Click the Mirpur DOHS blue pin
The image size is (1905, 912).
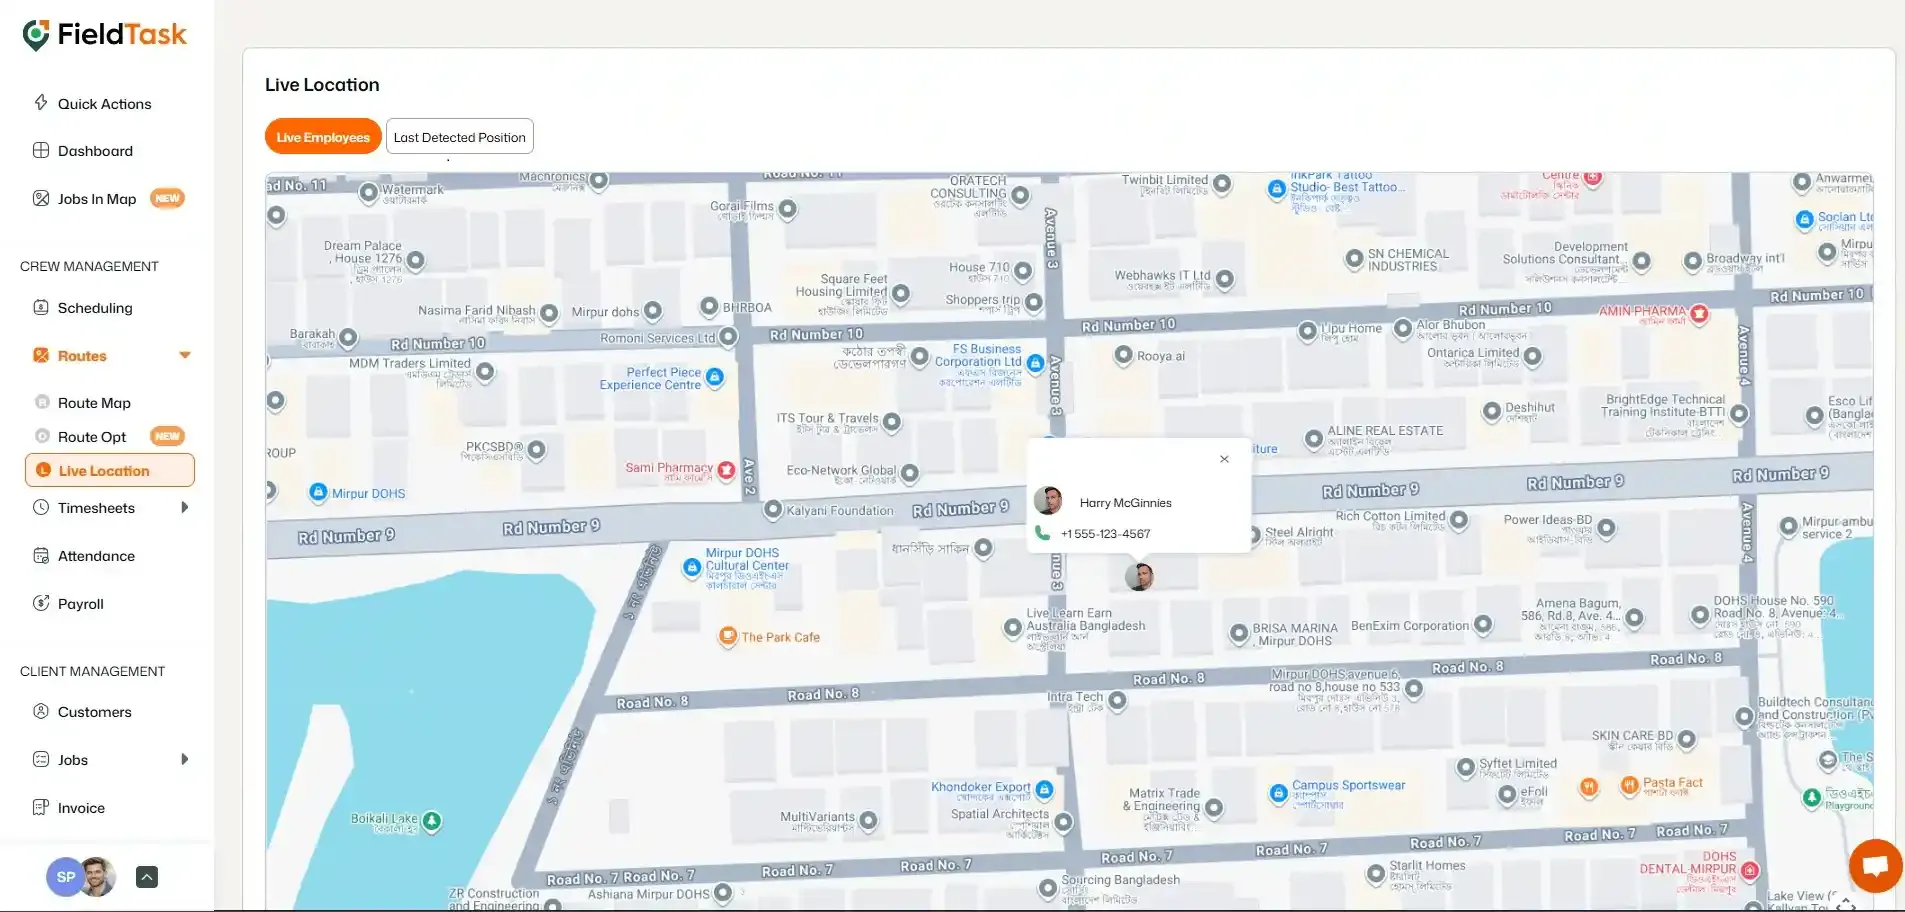[318, 492]
